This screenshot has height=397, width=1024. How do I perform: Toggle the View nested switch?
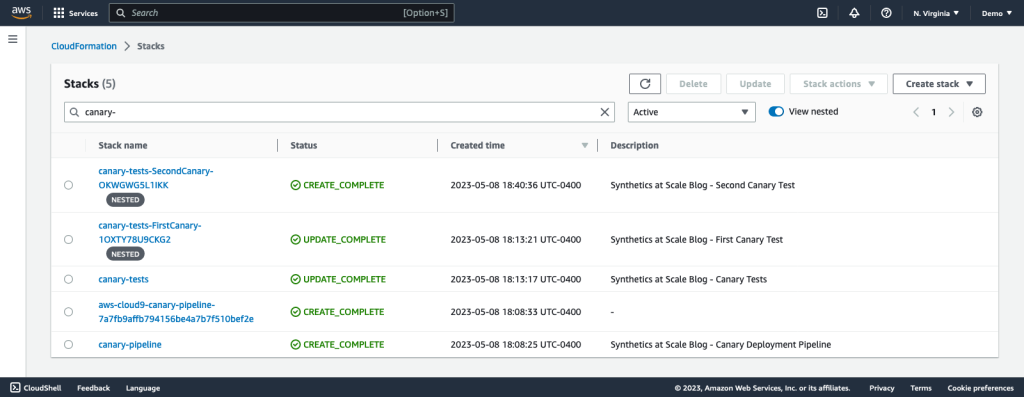click(x=776, y=112)
